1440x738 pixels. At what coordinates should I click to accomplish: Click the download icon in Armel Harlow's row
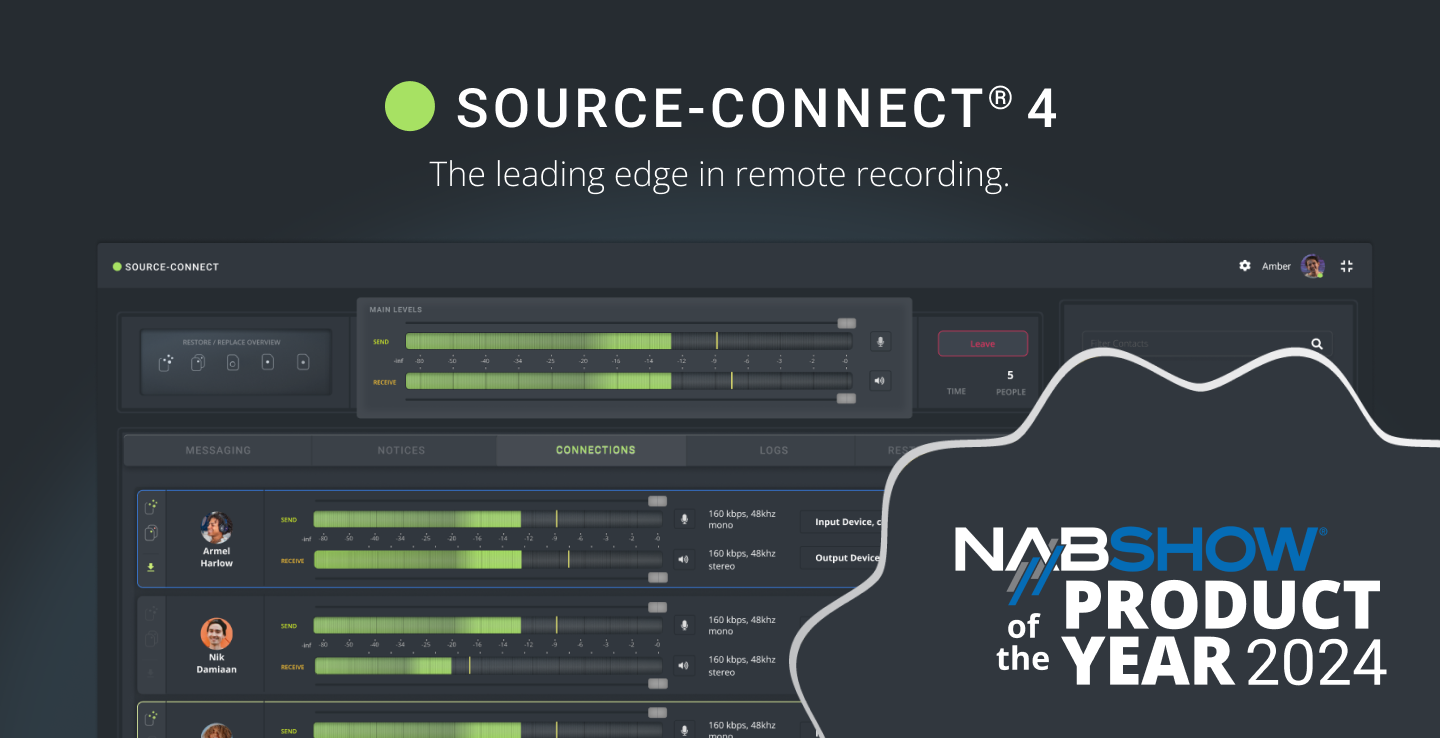click(x=151, y=567)
